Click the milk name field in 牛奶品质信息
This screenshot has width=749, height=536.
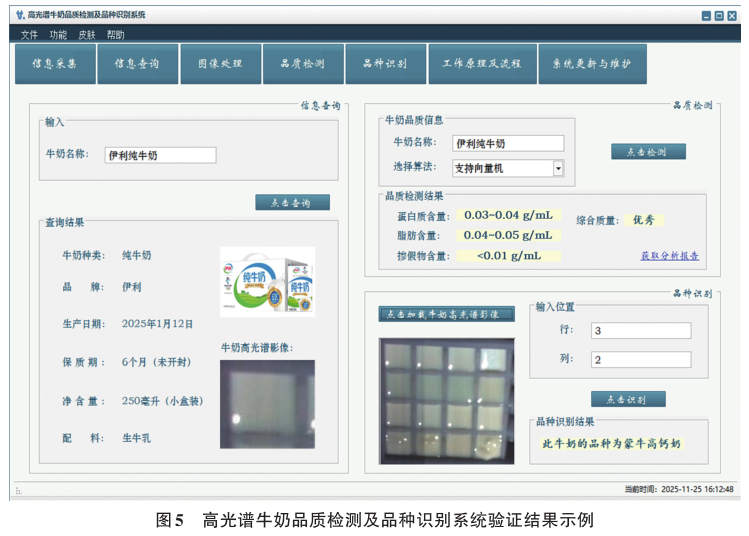click(x=508, y=143)
